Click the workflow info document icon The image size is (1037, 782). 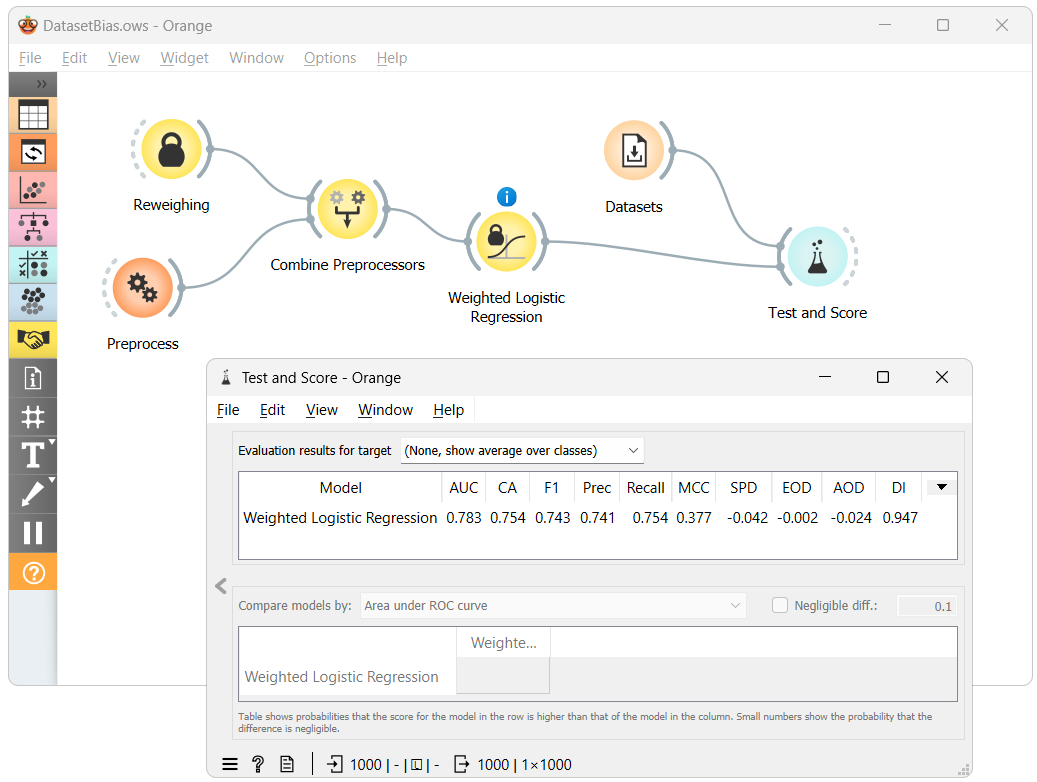(x=33, y=378)
